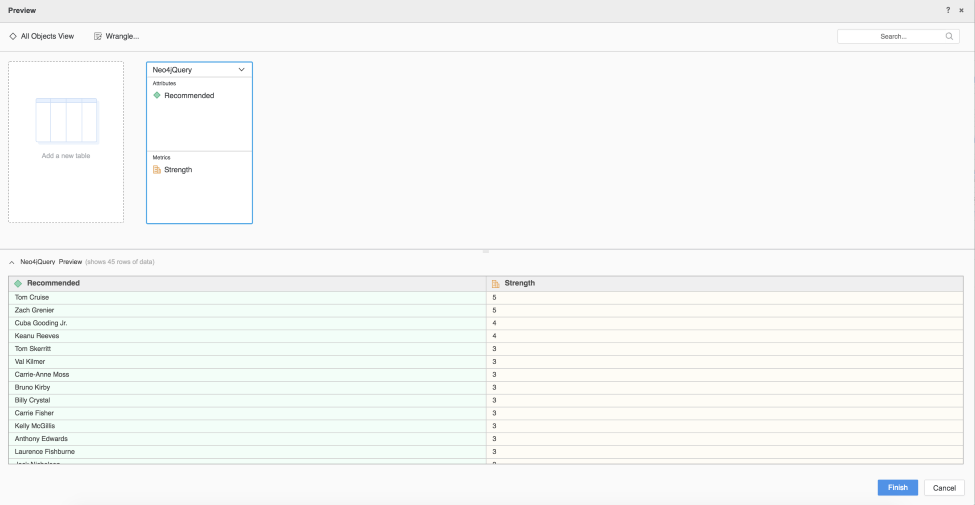Click the help question mark icon
The width and height of the screenshot is (975, 505).
point(948,10)
